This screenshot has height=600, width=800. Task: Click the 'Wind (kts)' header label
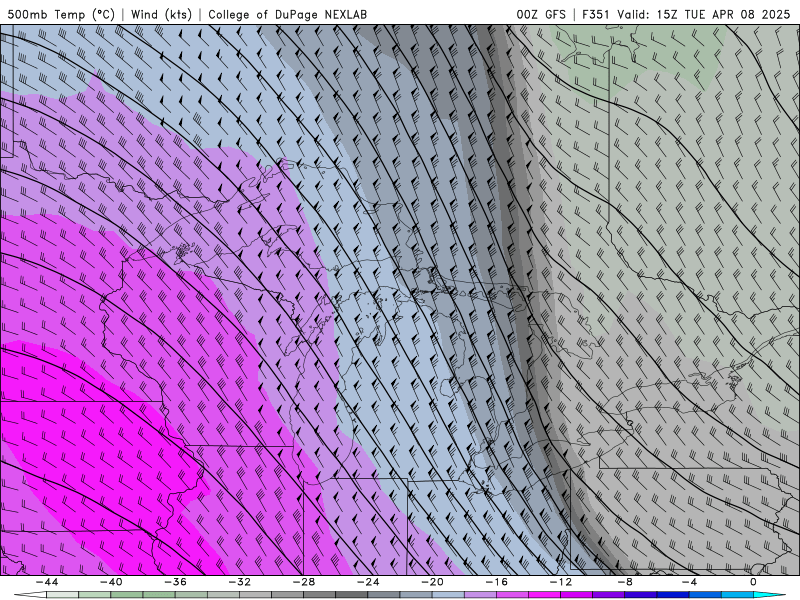[161, 14]
